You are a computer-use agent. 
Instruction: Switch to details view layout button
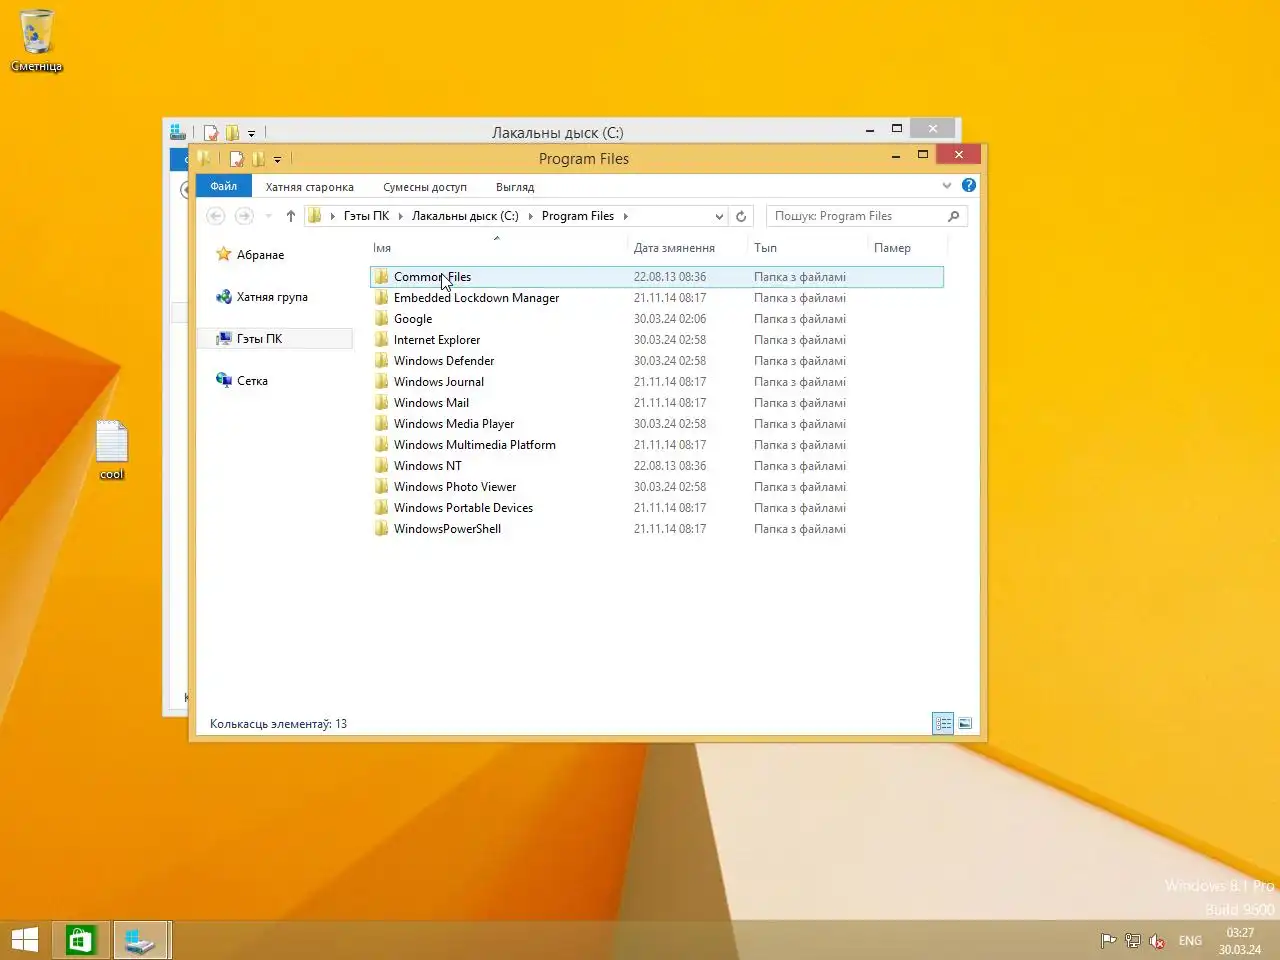pyautogui.click(x=943, y=723)
